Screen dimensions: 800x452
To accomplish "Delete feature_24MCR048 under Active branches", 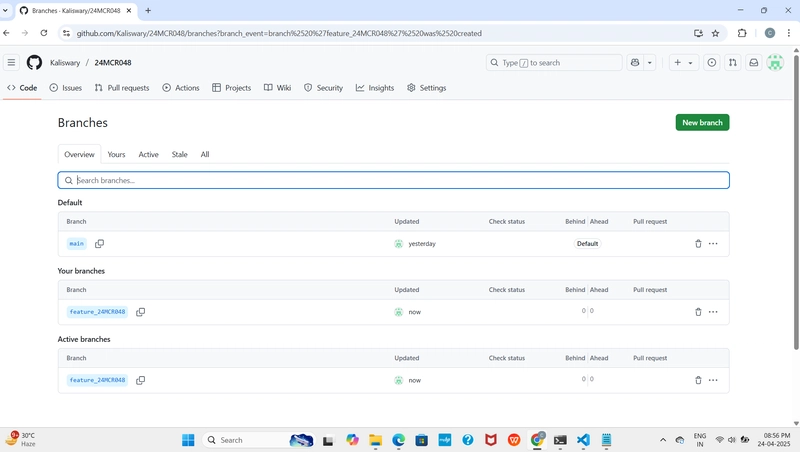I will [698, 380].
